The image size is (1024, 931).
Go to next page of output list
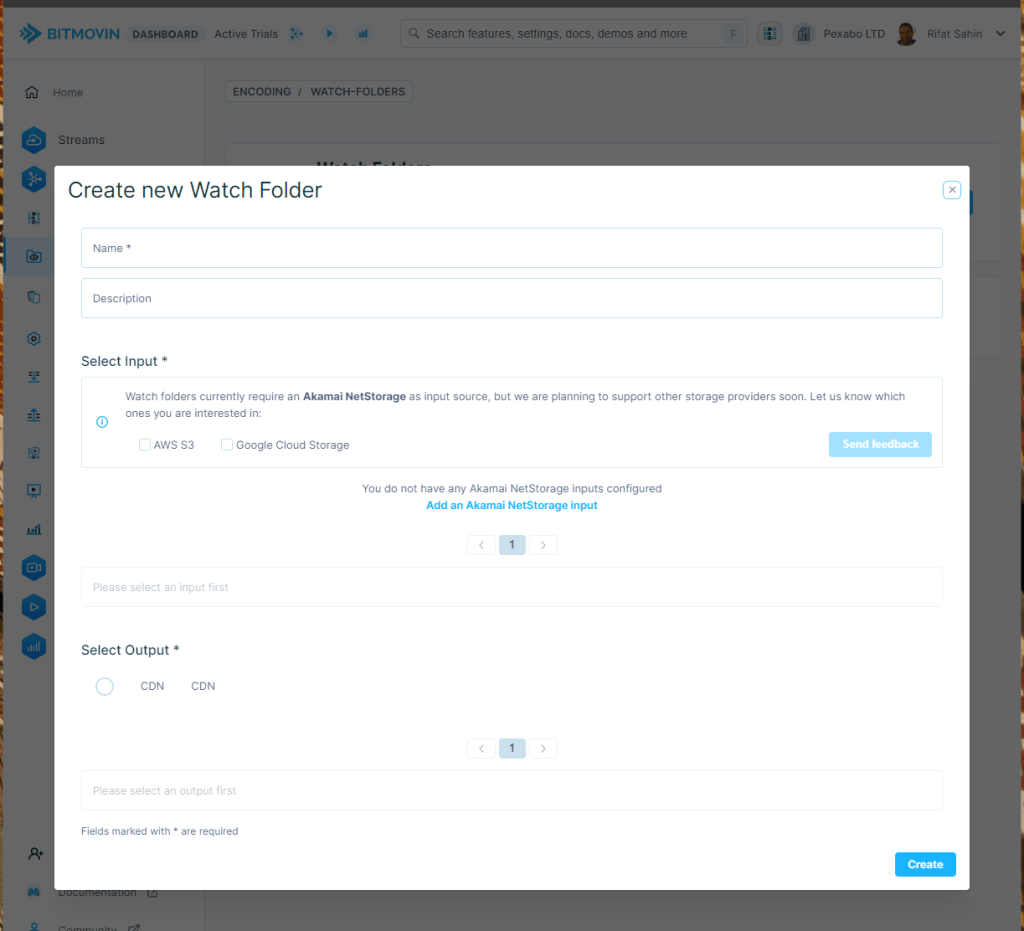543,748
